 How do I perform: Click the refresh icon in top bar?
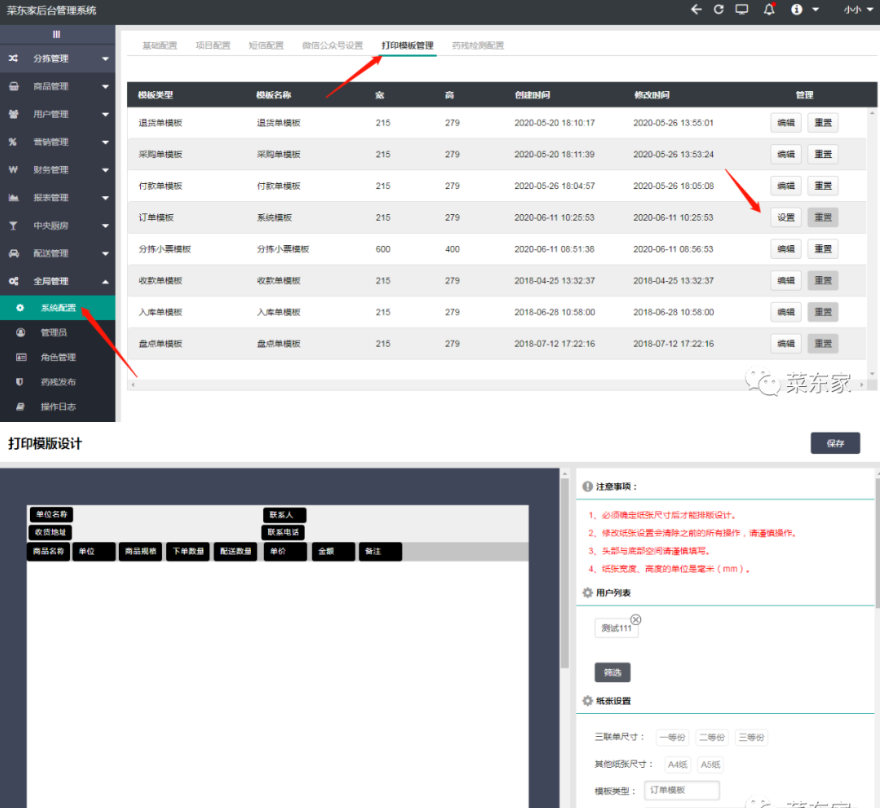coord(718,9)
